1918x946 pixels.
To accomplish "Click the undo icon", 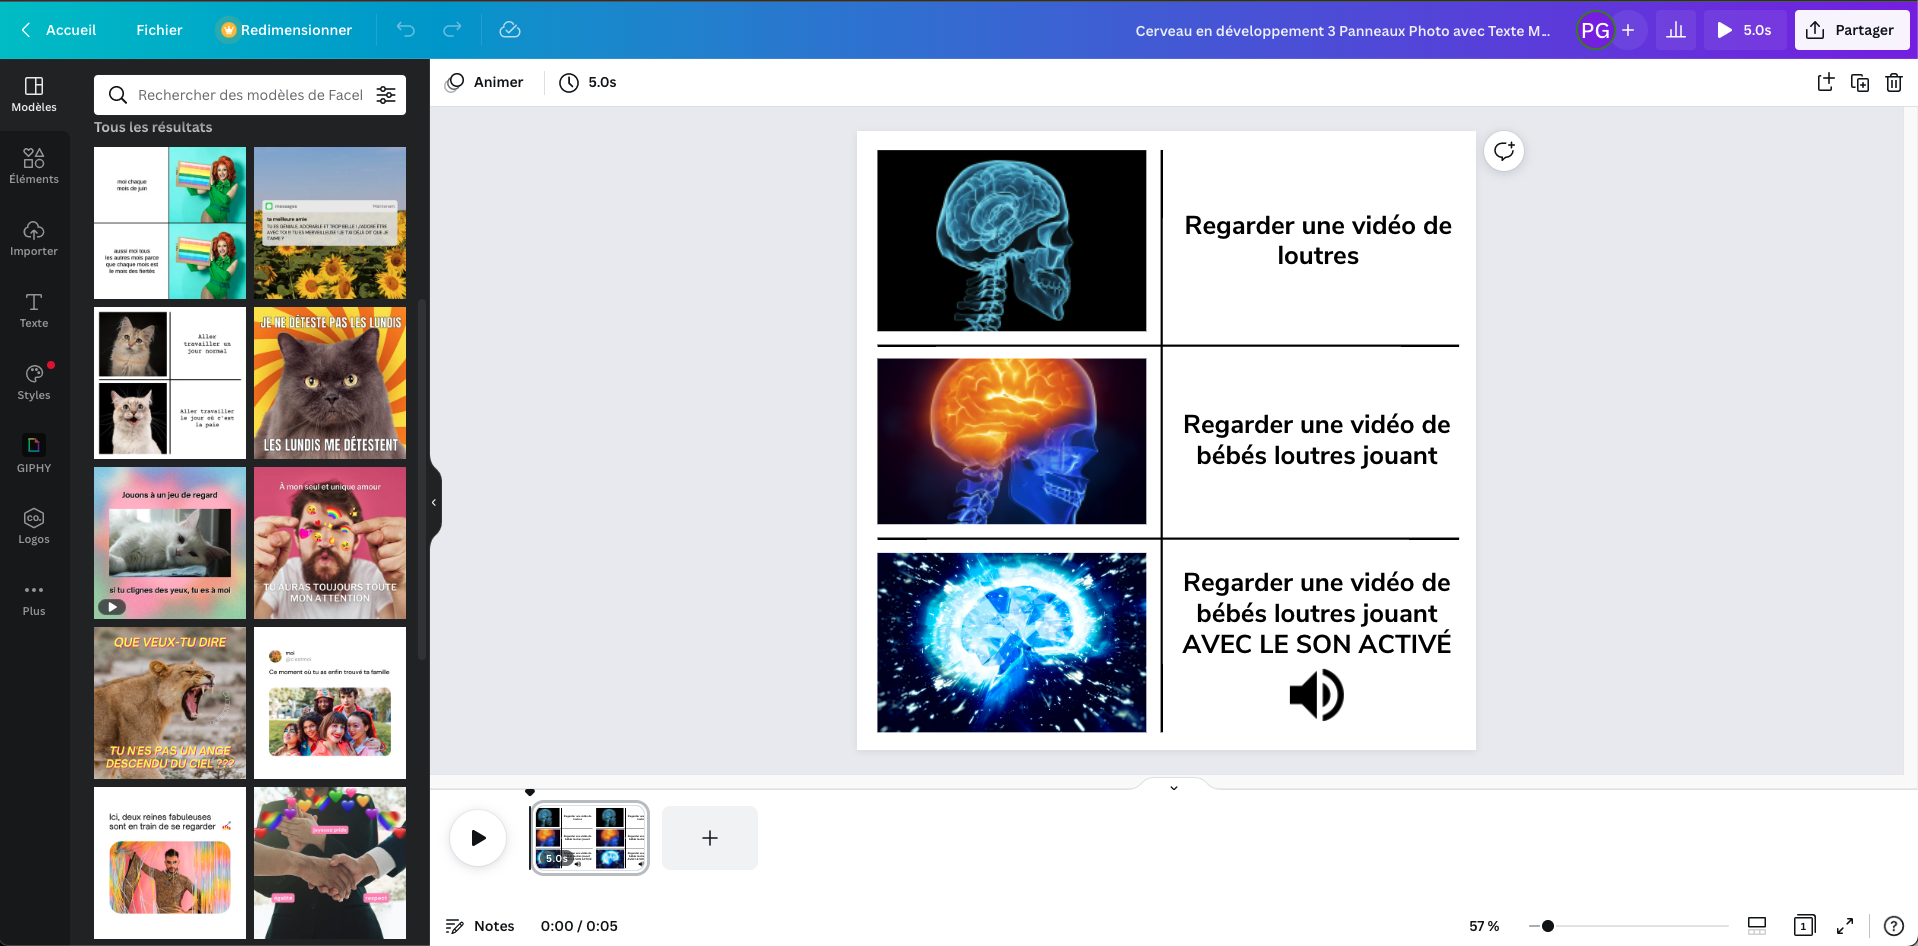I will coord(405,30).
